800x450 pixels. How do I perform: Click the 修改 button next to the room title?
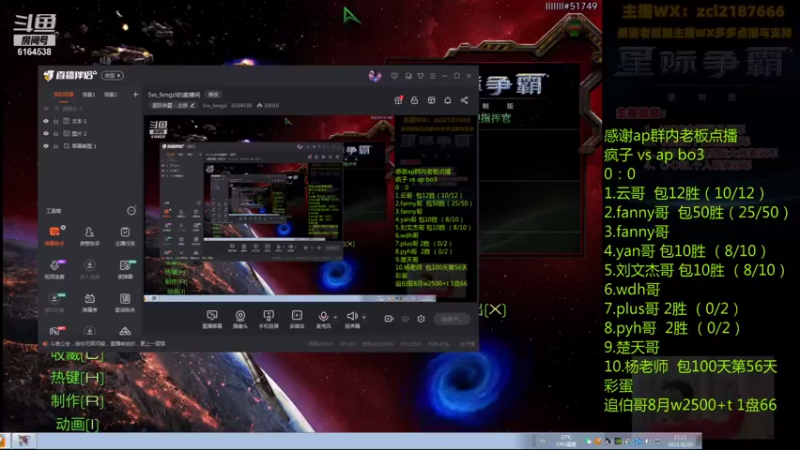coord(213,94)
